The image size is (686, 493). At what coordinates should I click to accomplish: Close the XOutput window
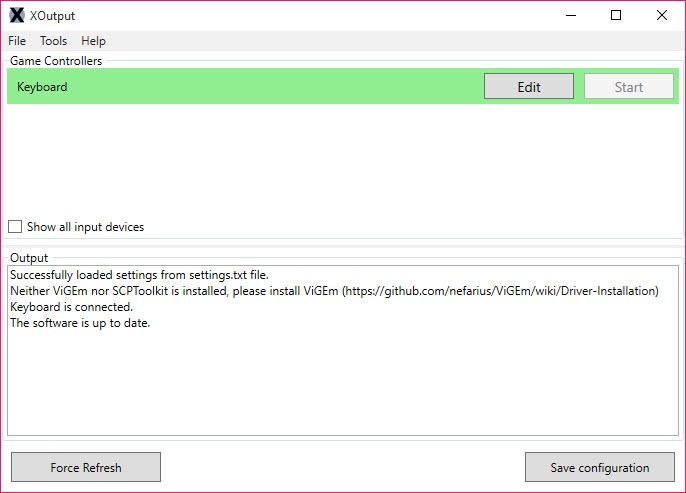pyautogui.click(x=662, y=15)
